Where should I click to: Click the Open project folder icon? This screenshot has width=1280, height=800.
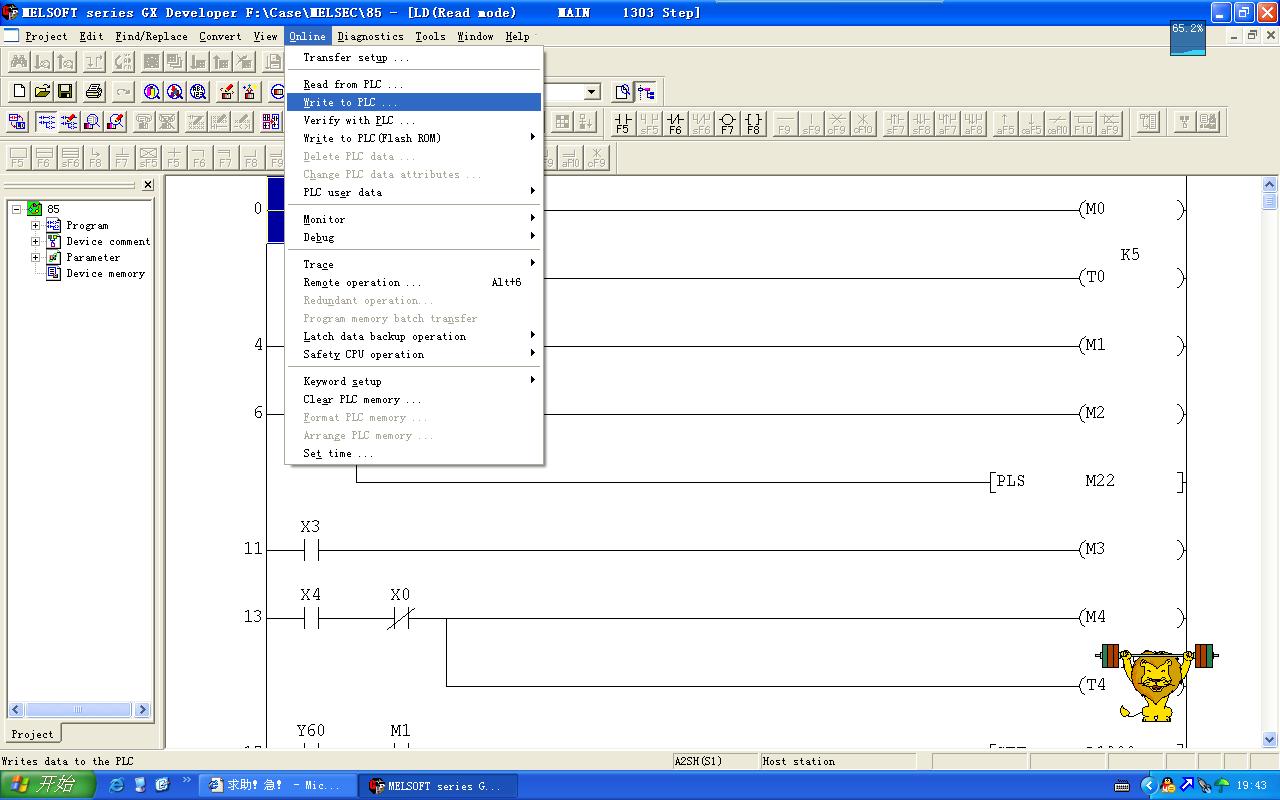[42, 92]
